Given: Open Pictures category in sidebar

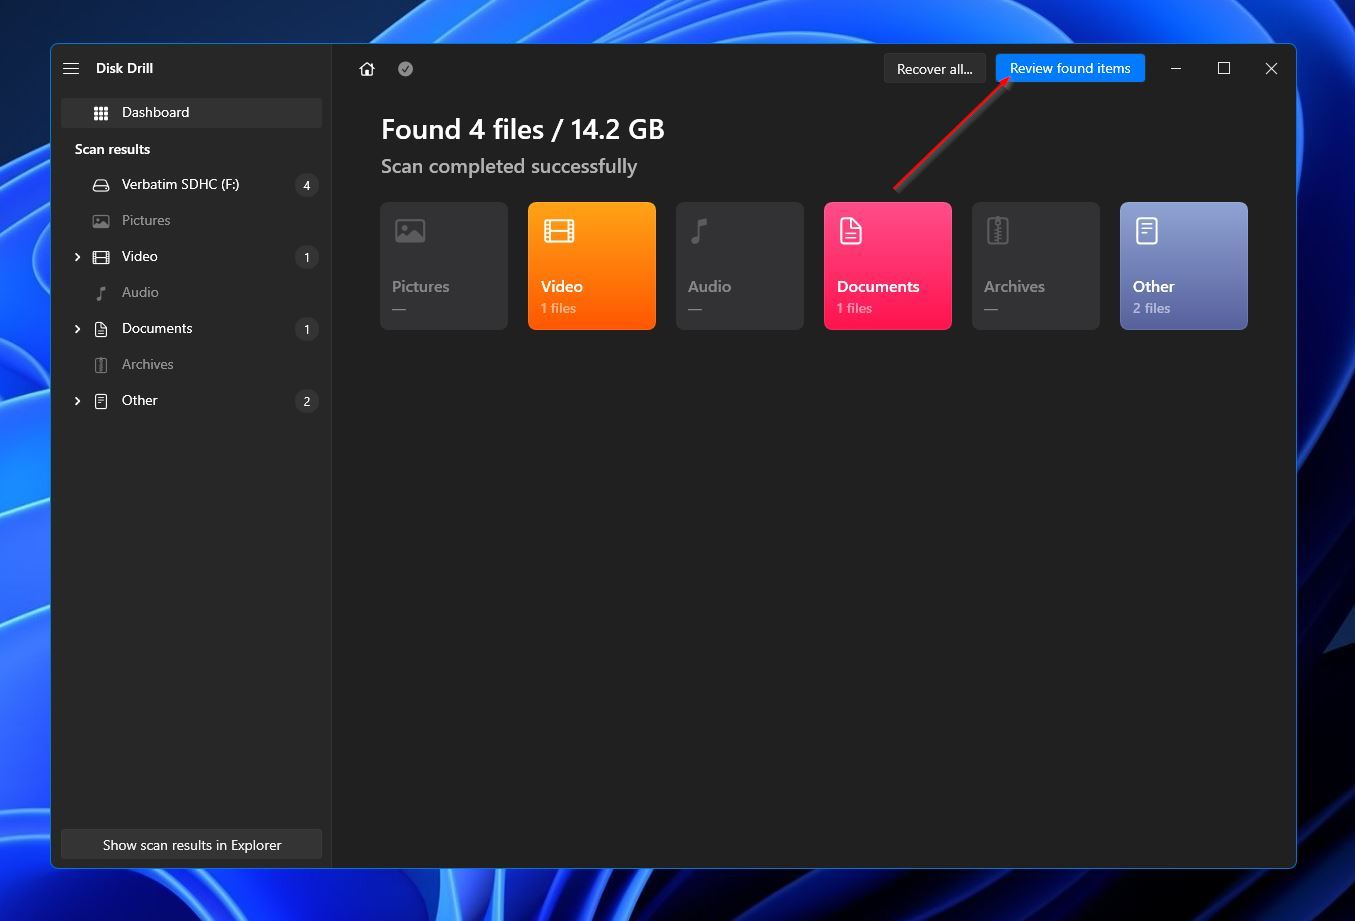Looking at the screenshot, I should pos(191,221).
